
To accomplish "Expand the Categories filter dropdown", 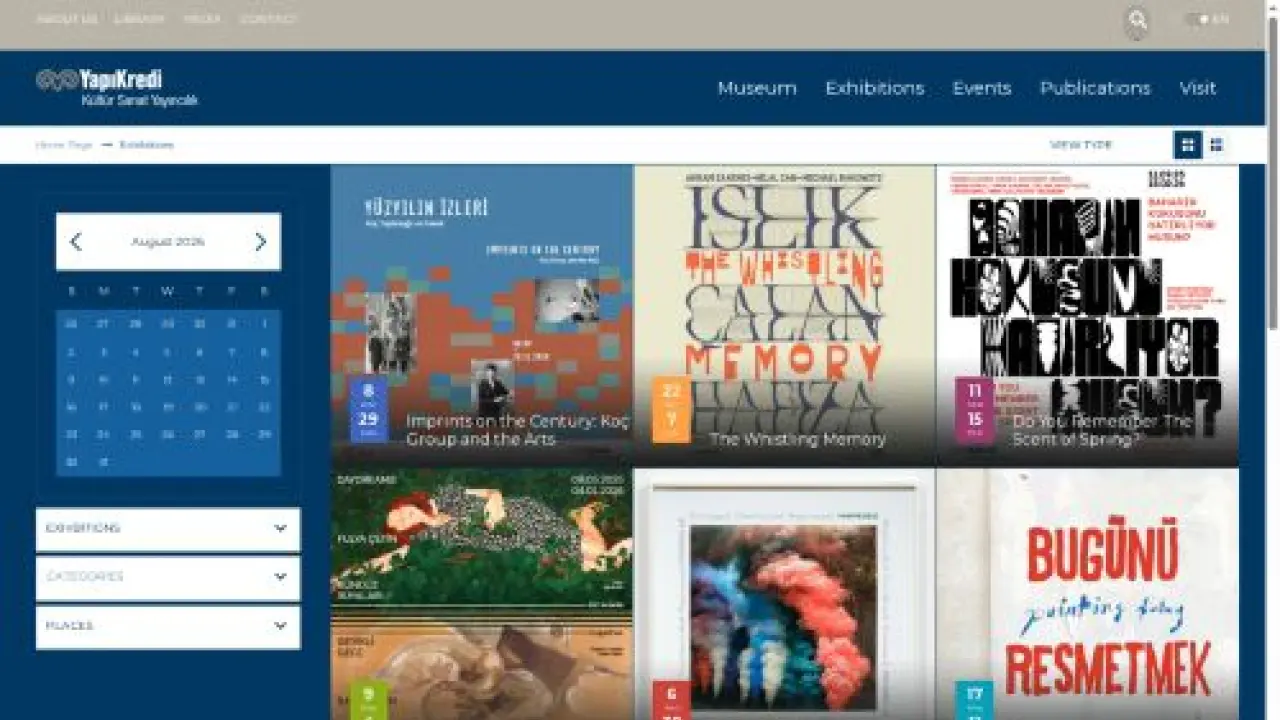I will 168,578.
